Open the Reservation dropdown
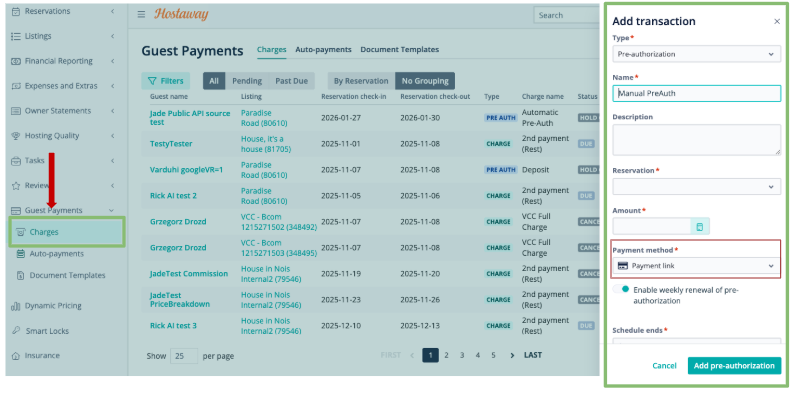Screen dimensions: 799x399 (696, 187)
